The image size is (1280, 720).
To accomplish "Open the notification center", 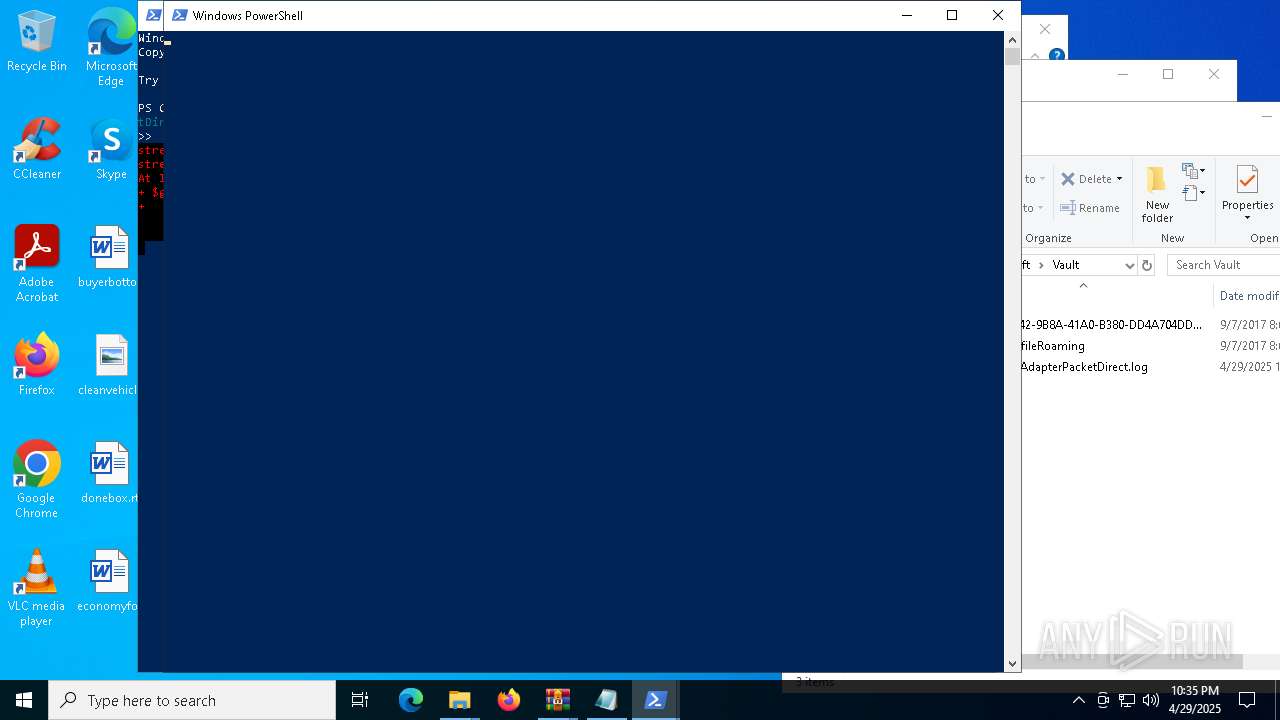I will 1247,700.
